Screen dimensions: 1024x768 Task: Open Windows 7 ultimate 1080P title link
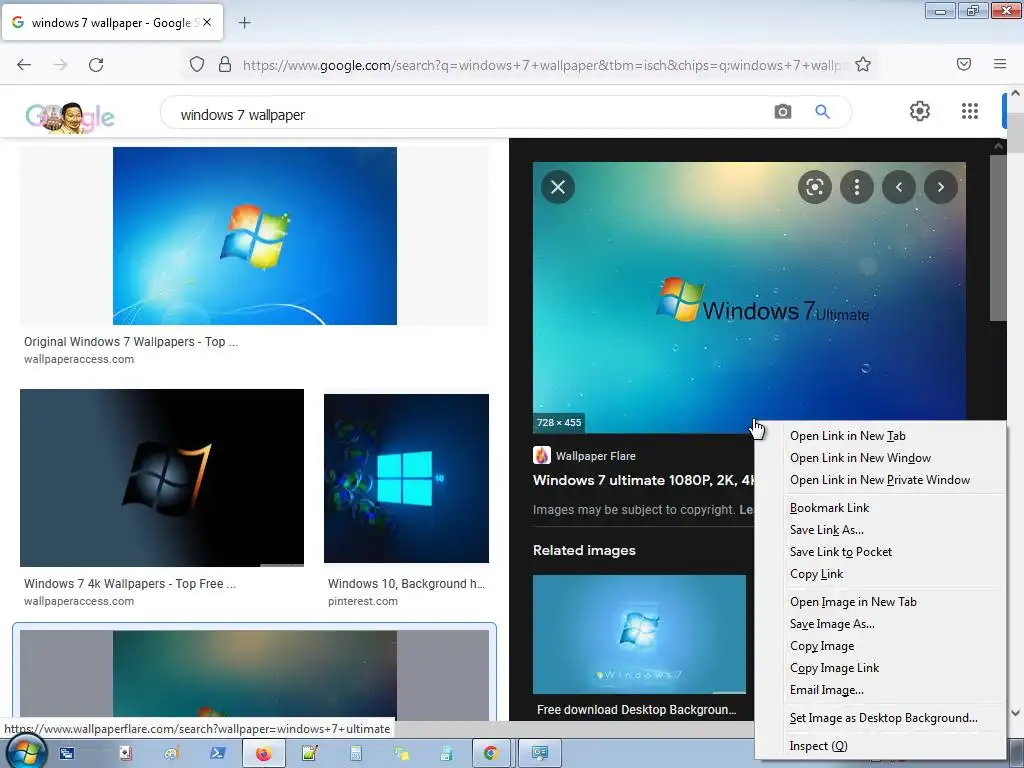pyautogui.click(x=644, y=480)
